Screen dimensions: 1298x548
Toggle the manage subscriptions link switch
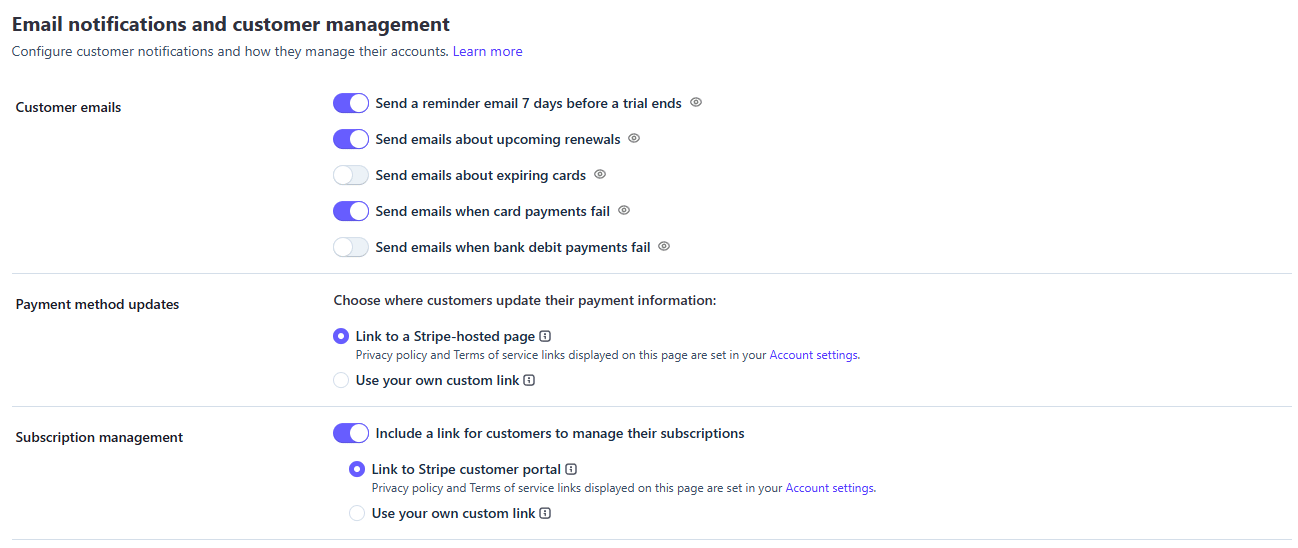click(x=351, y=433)
